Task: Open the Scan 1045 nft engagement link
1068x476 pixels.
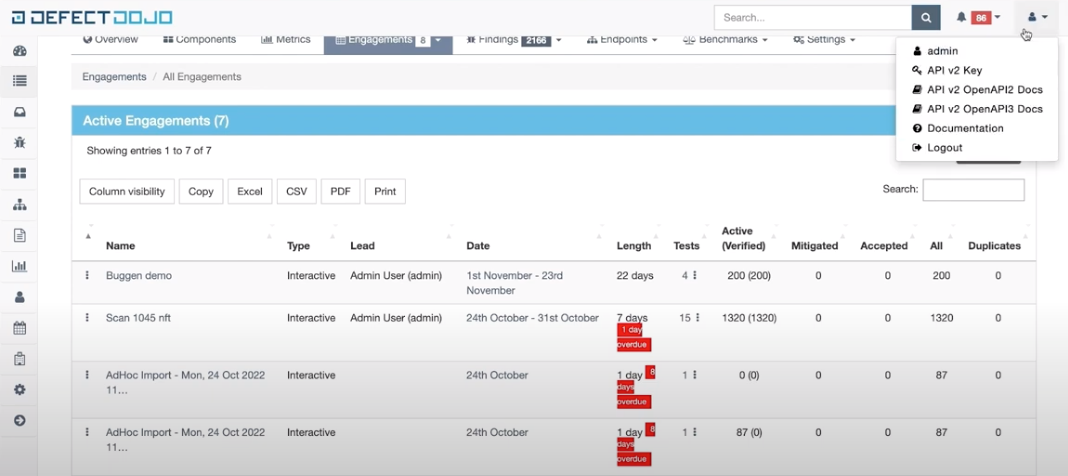Action: [x=138, y=318]
